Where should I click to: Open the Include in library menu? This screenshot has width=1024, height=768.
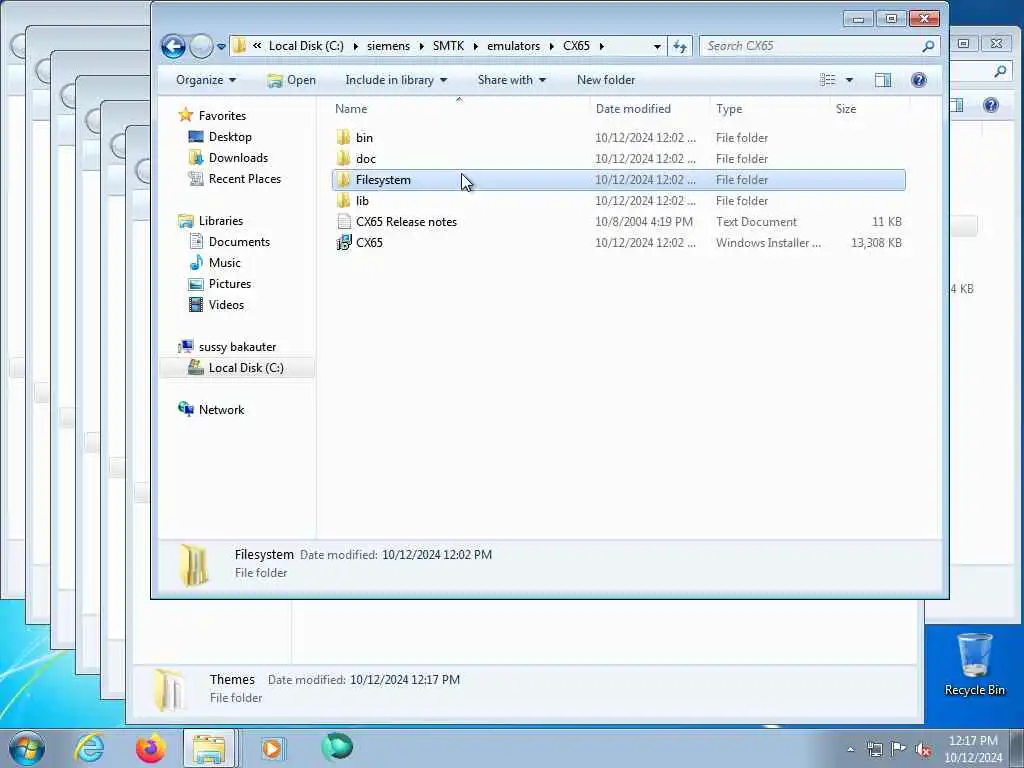(x=396, y=80)
